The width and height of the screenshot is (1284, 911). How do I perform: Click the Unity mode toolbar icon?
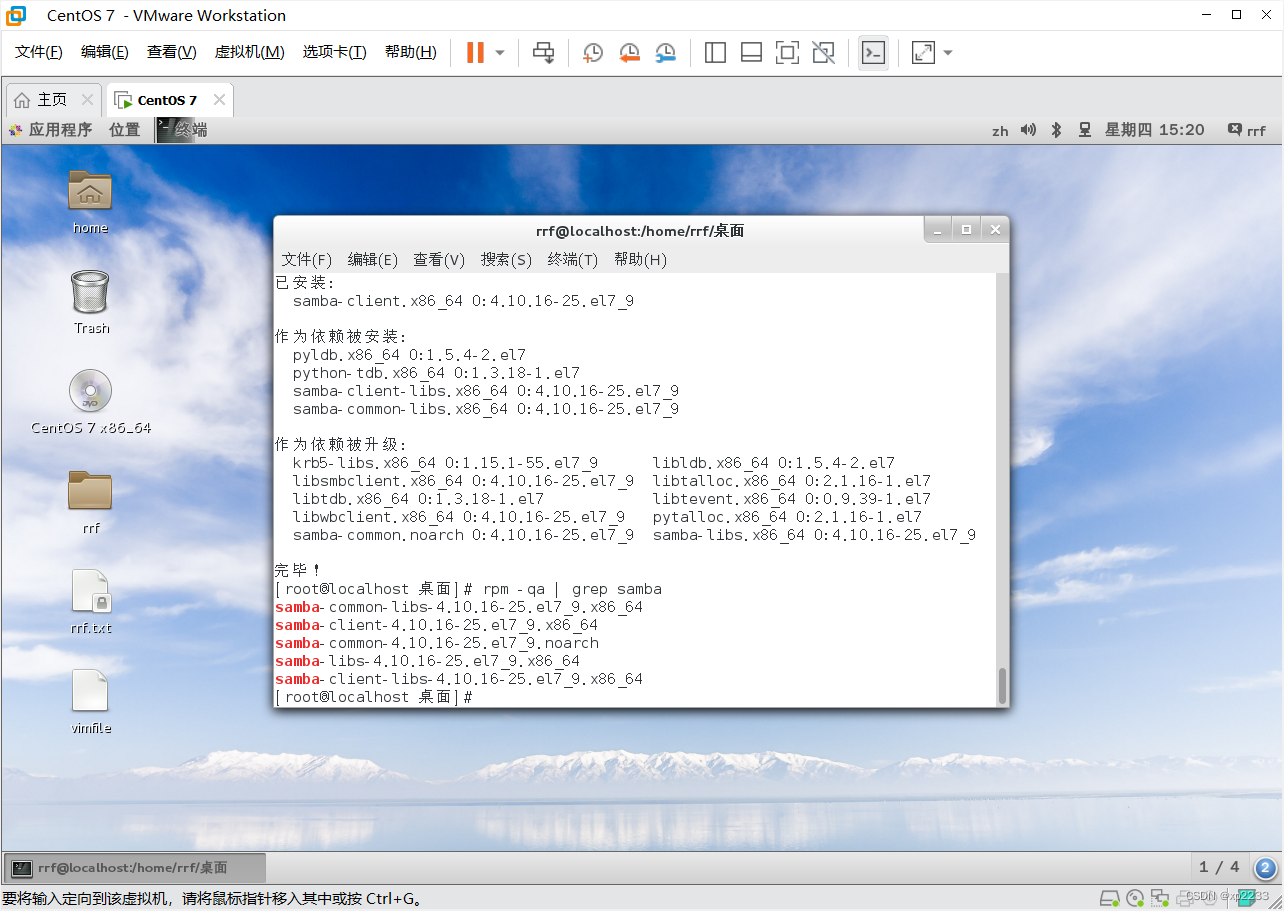(x=823, y=52)
